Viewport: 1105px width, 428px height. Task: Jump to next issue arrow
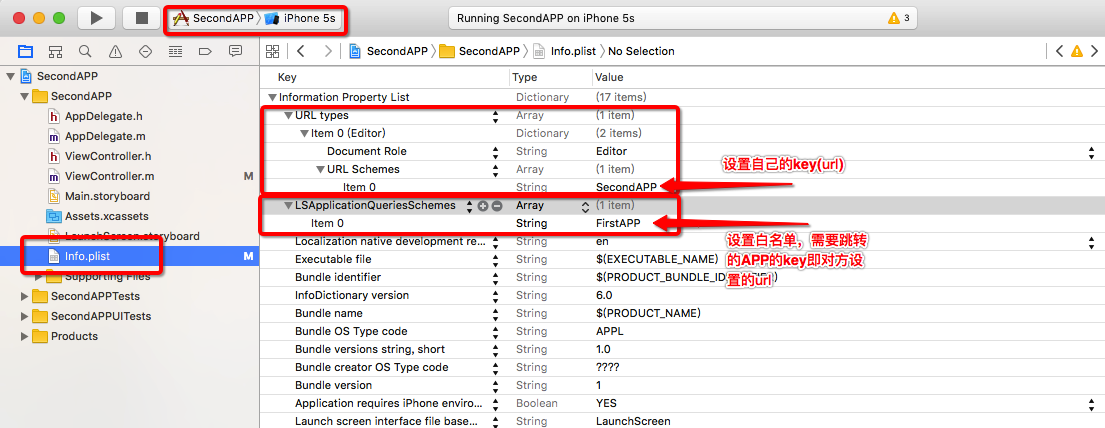[1094, 51]
